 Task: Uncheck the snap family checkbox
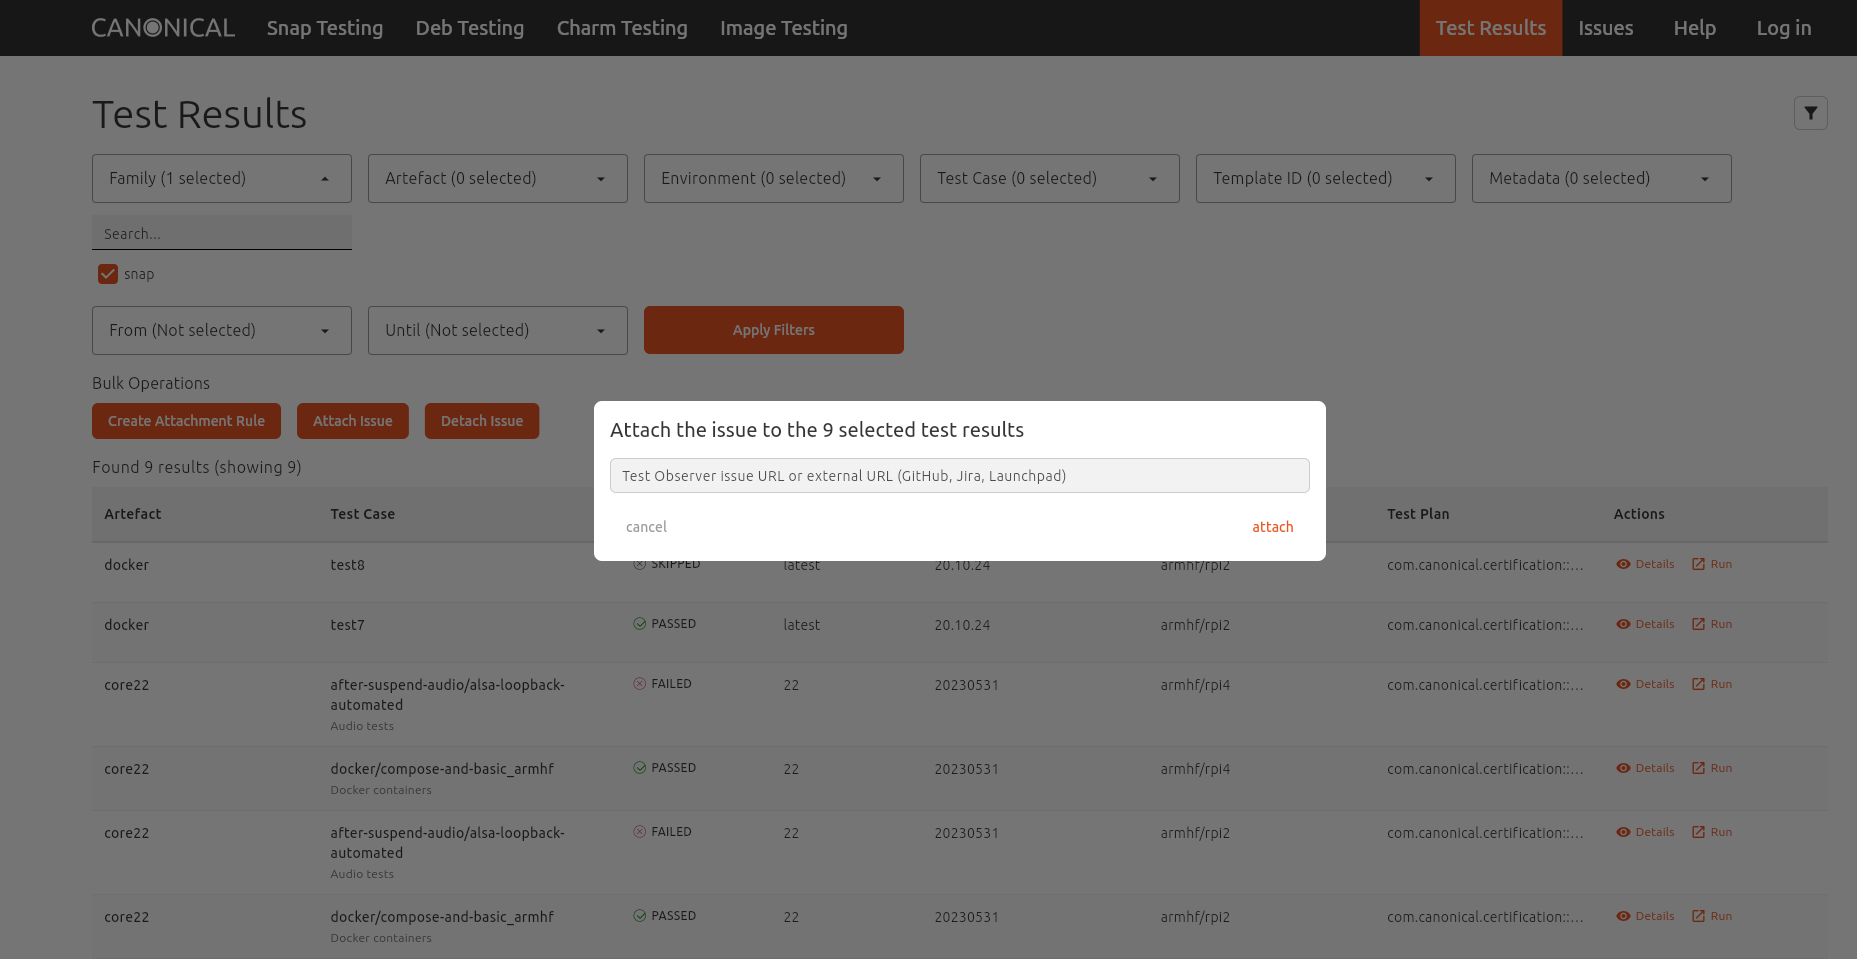[x=107, y=273]
